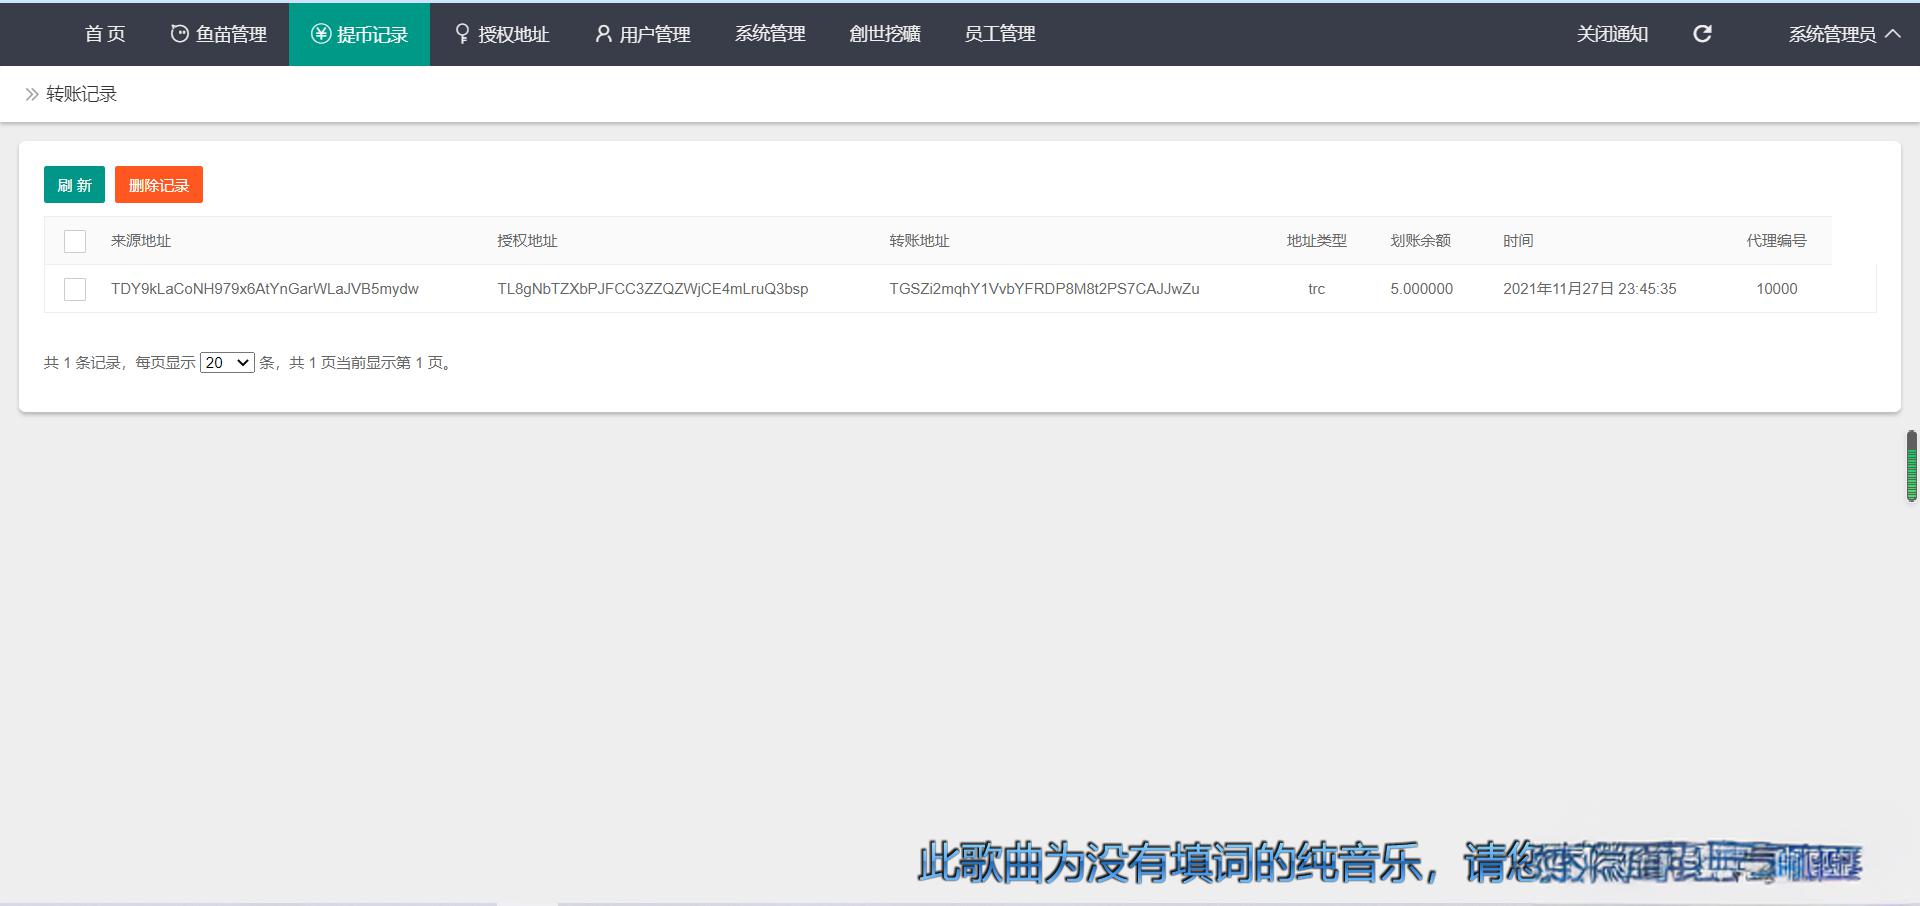Open the 用户管理 menu item
Screen dimensions: 1920x906
point(642,34)
